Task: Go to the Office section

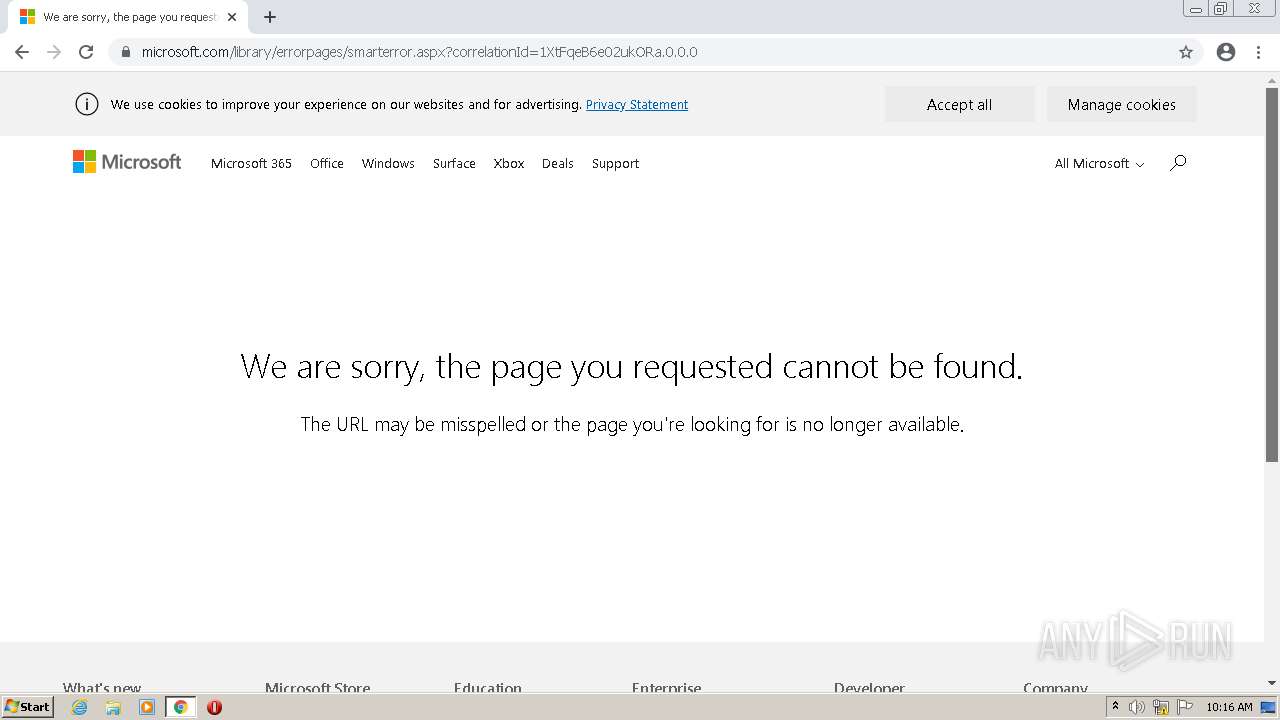Action: (327, 163)
